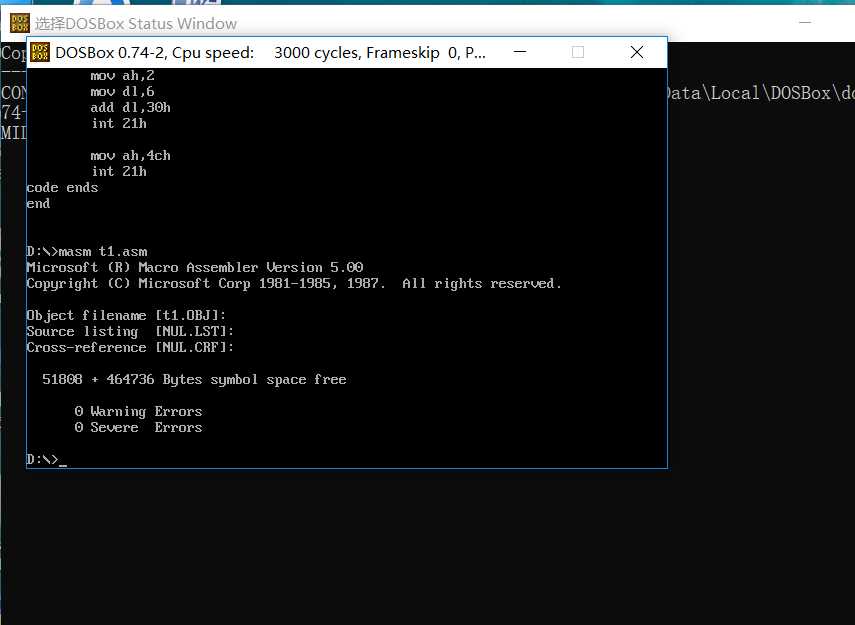Click the 'add dl,30h' code line

130,107
